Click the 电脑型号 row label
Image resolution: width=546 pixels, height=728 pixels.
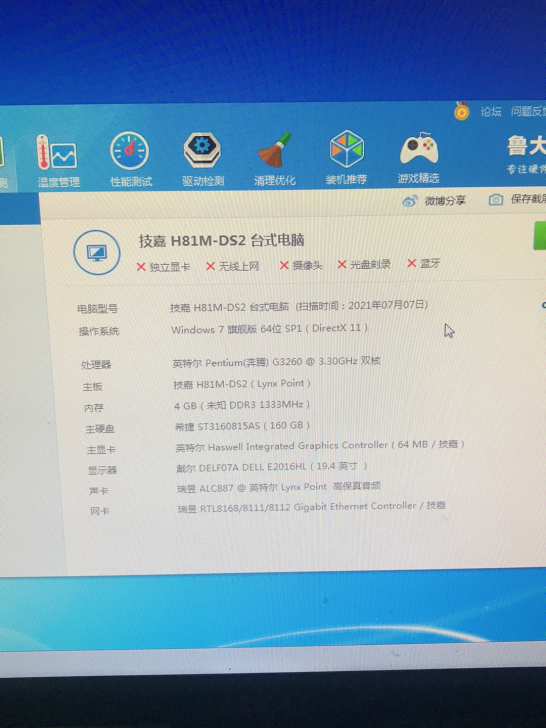[x=98, y=309]
